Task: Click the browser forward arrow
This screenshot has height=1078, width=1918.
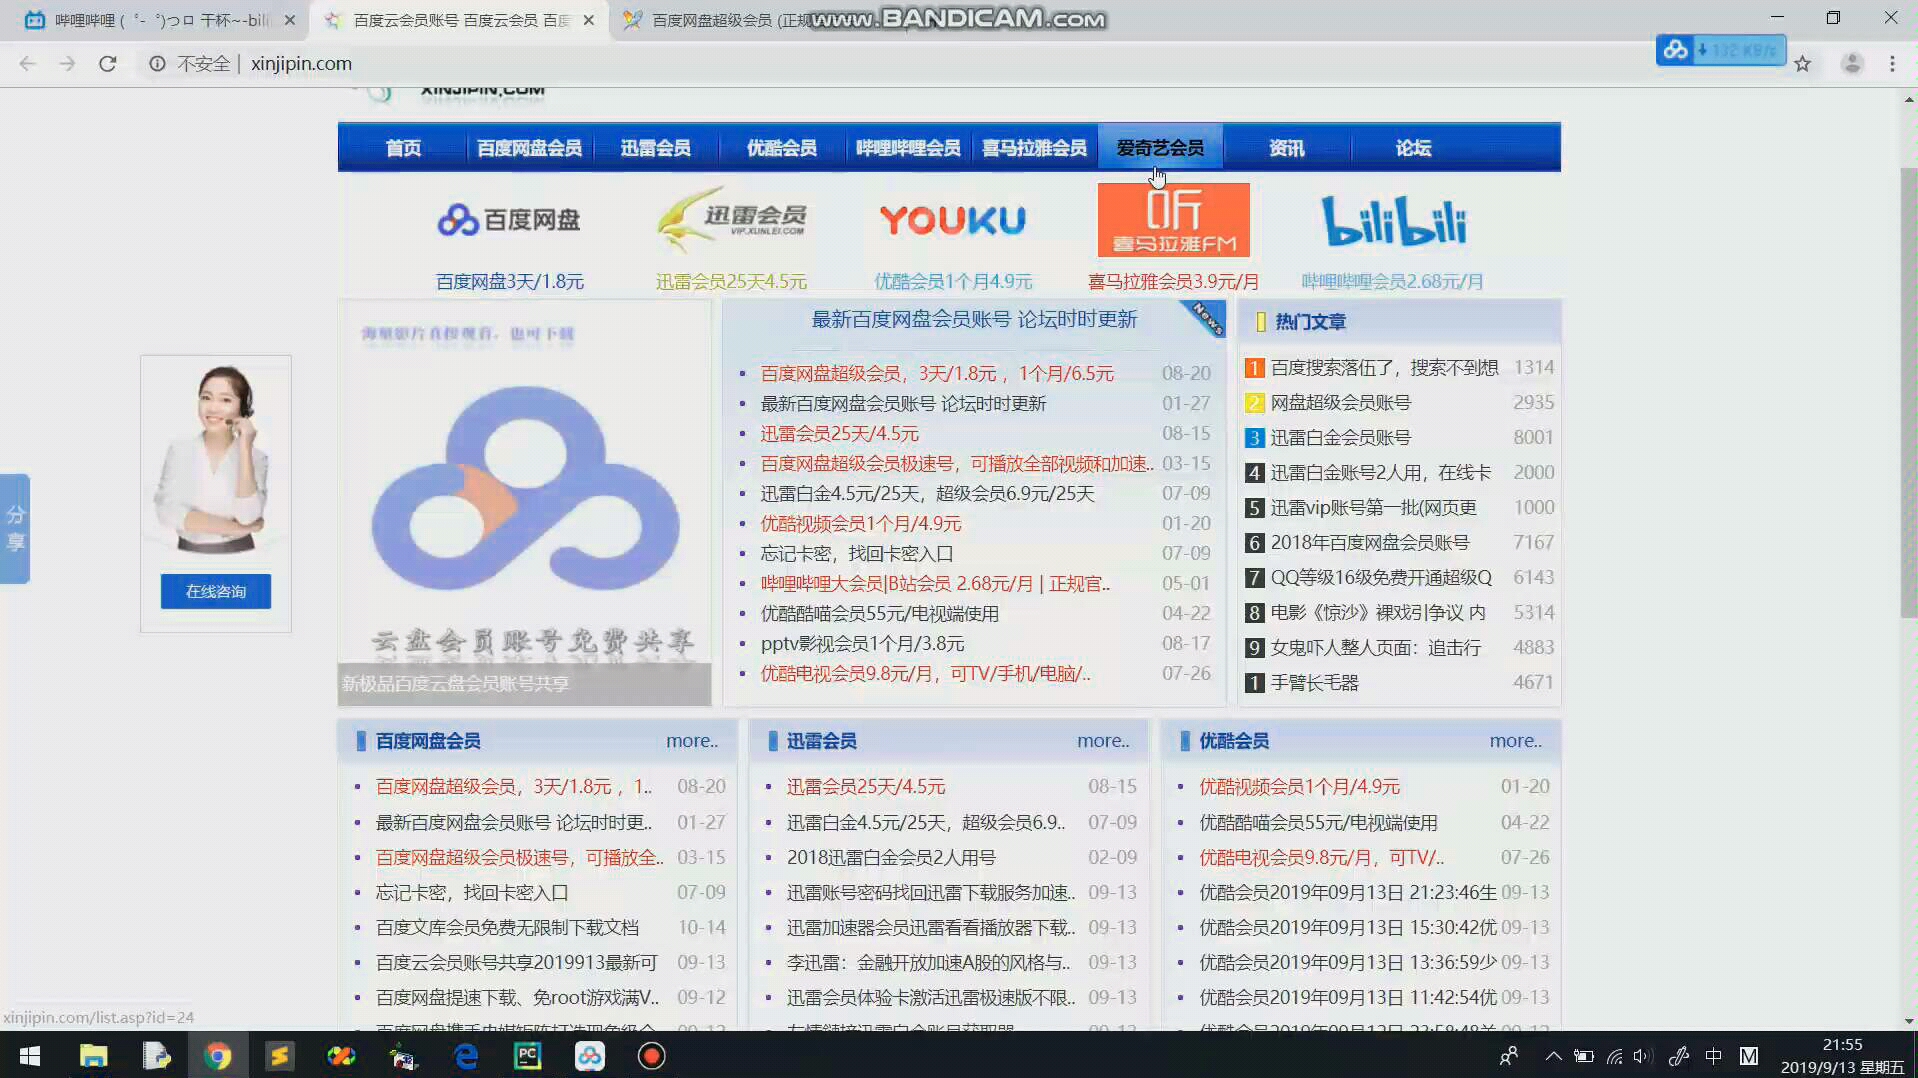Action: pos(67,63)
